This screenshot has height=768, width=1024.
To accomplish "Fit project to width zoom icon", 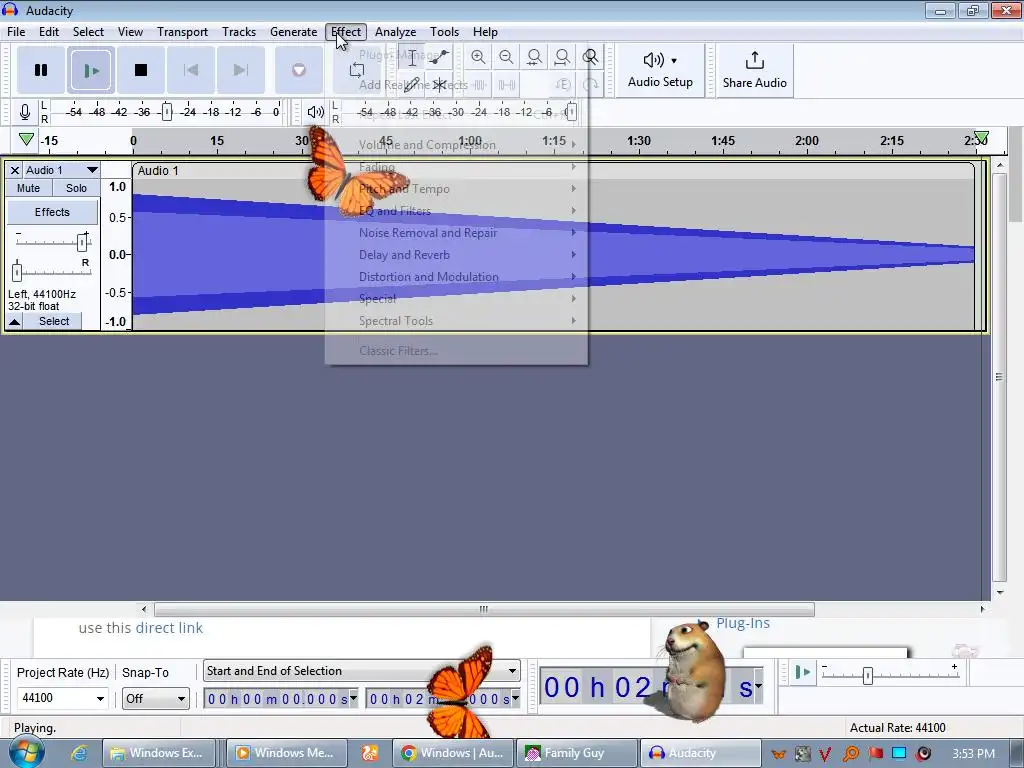I will point(562,57).
